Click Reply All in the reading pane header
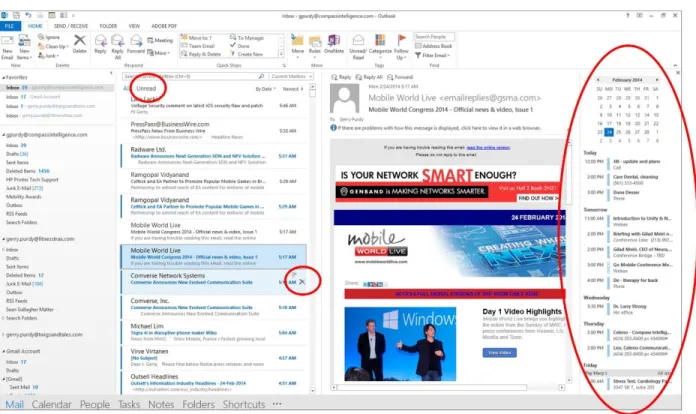The height and width of the screenshot is (414, 696). [369, 77]
